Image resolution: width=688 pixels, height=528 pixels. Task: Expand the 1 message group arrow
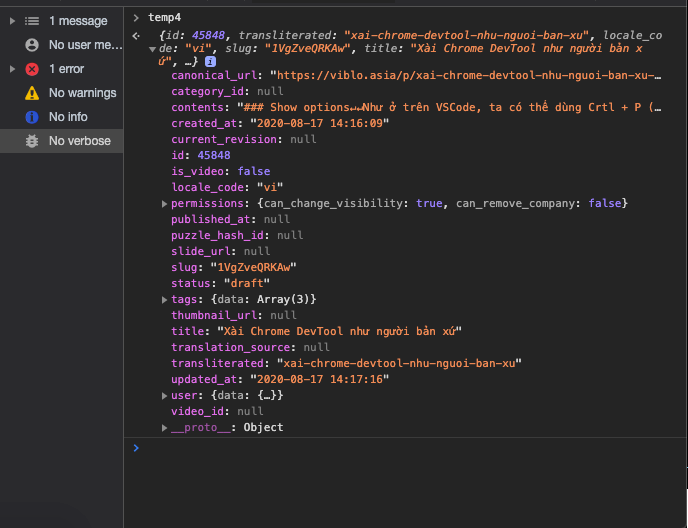click(11, 20)
